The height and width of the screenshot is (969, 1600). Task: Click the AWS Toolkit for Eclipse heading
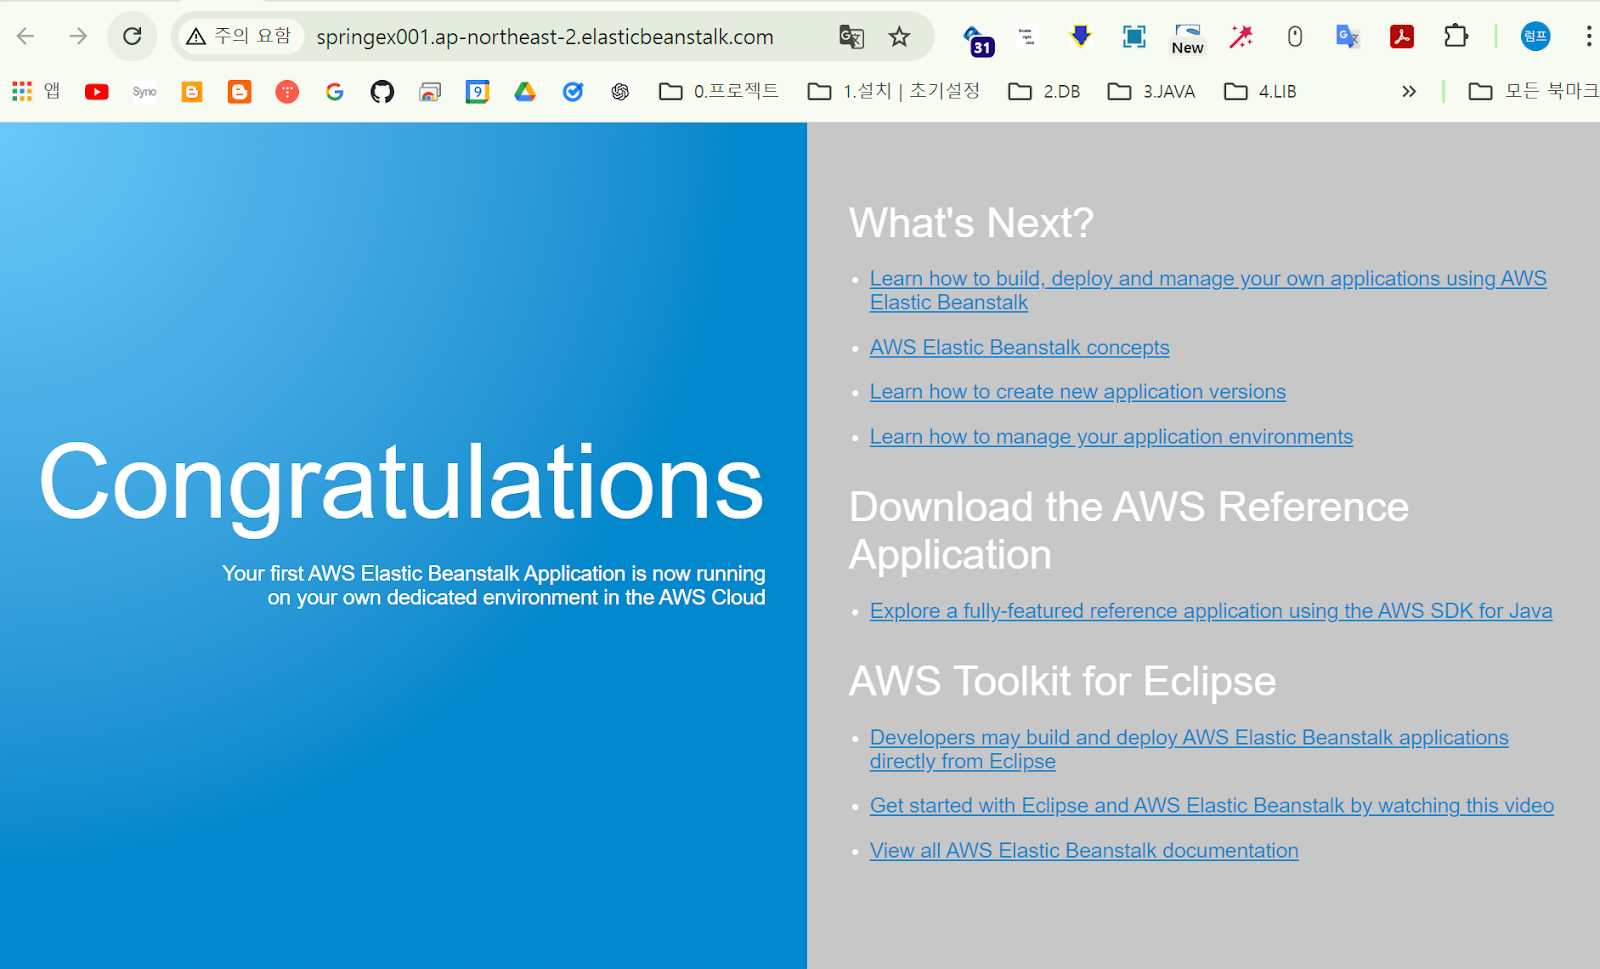(x=1062, y=682)
